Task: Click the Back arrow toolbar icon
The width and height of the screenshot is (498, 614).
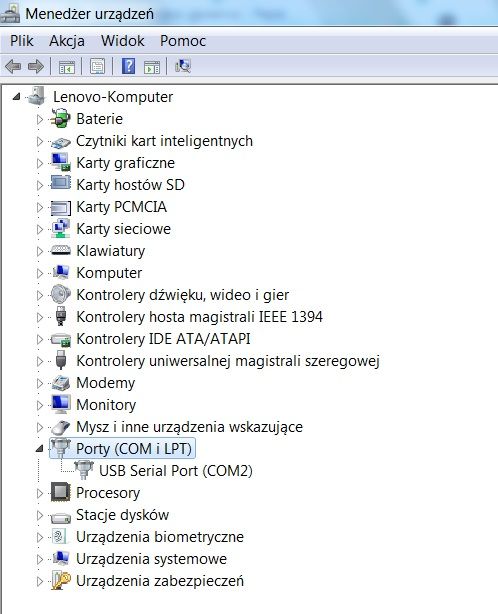Action: coord(13,67)
